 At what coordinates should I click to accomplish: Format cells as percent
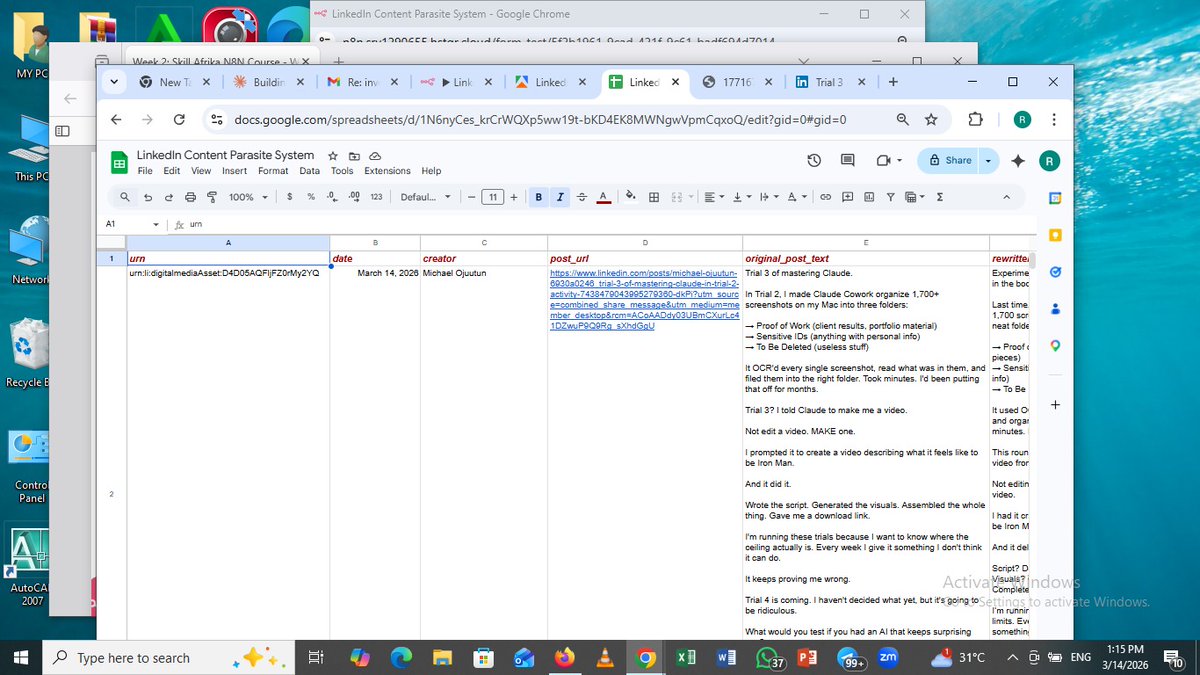point(311,197)
